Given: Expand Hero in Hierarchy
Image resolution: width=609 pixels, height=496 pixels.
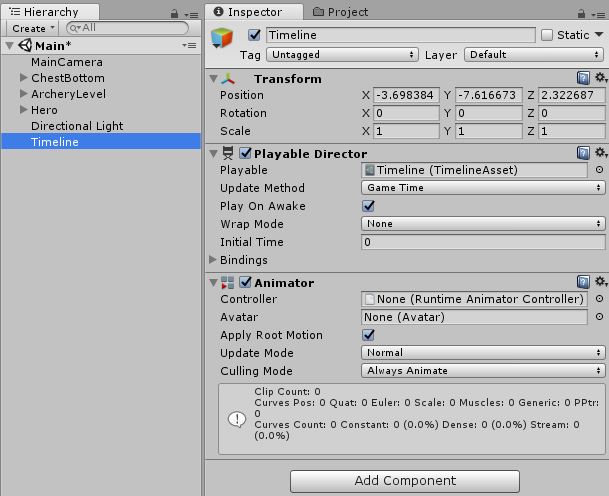Looking at the screenshot, I should (x=24, y=110).
